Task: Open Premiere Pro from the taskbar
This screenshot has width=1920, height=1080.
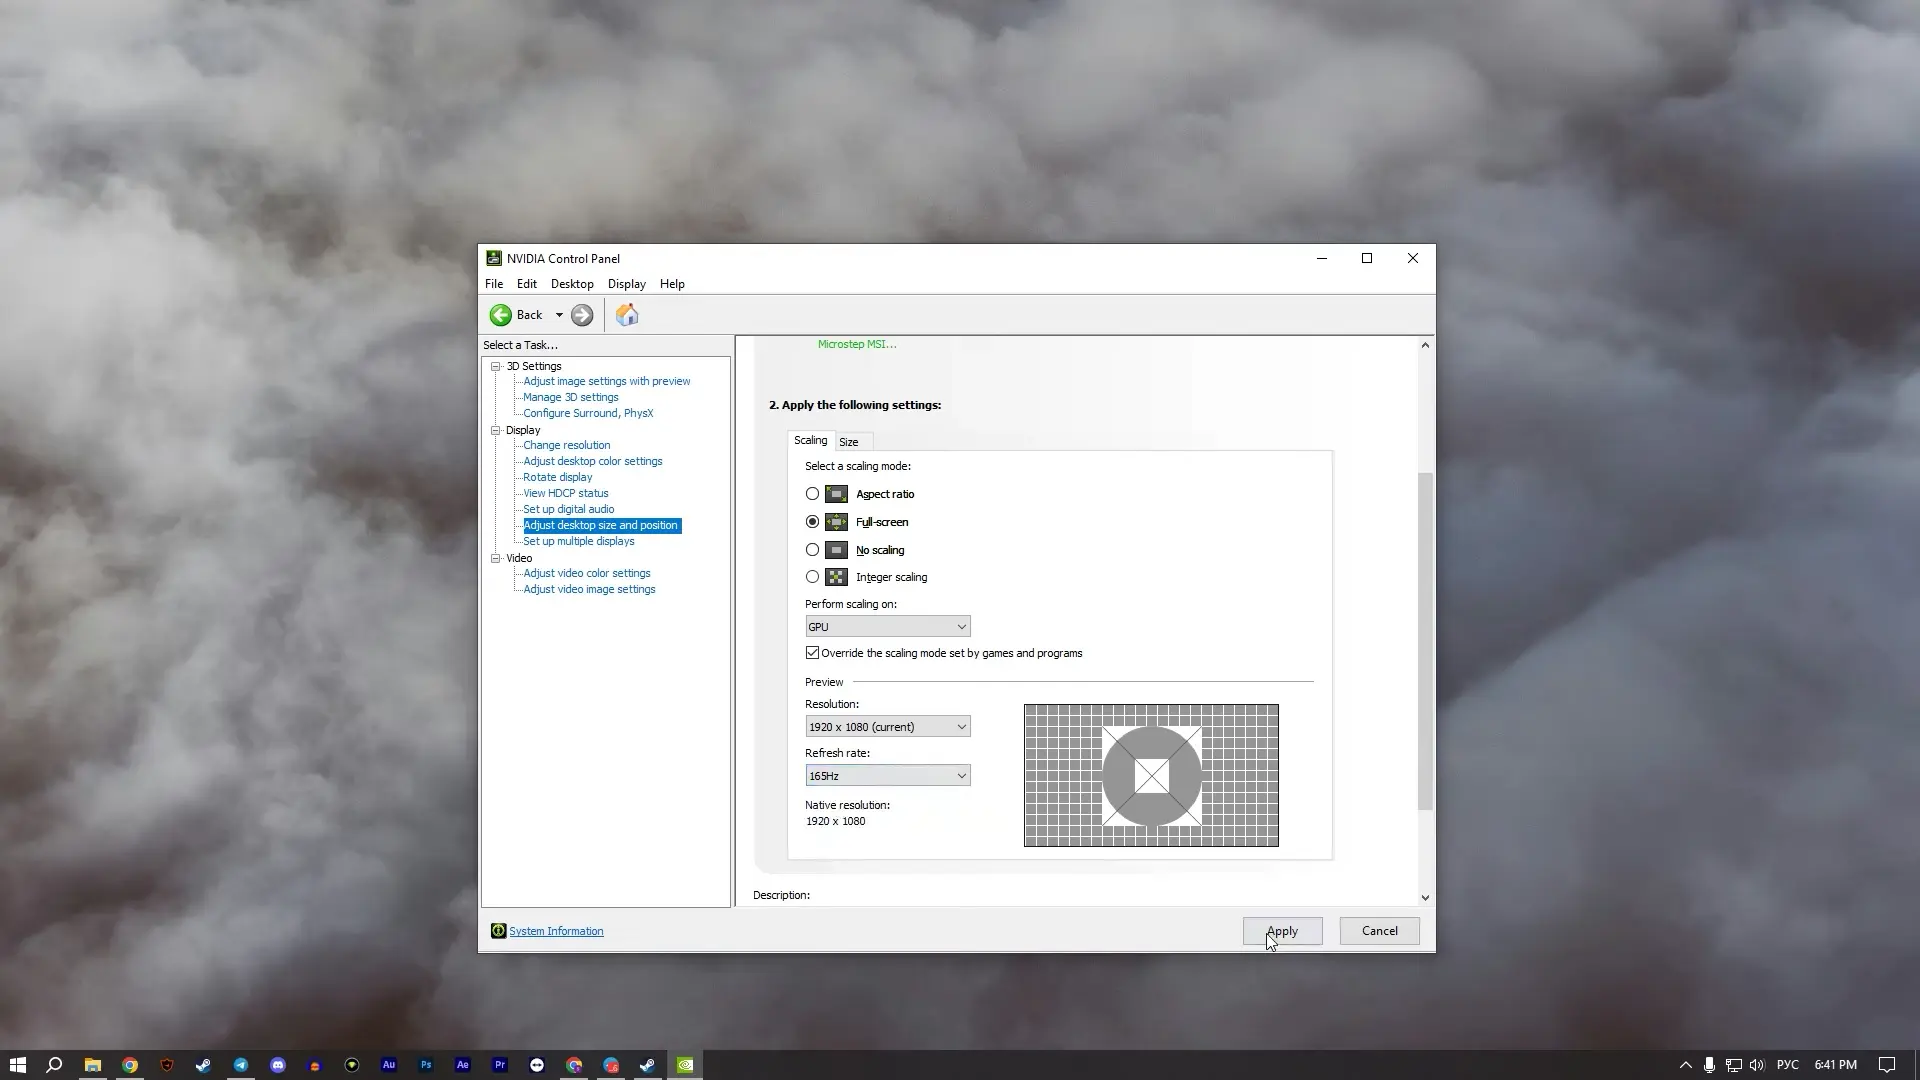Action: (x=500, y=1065)
